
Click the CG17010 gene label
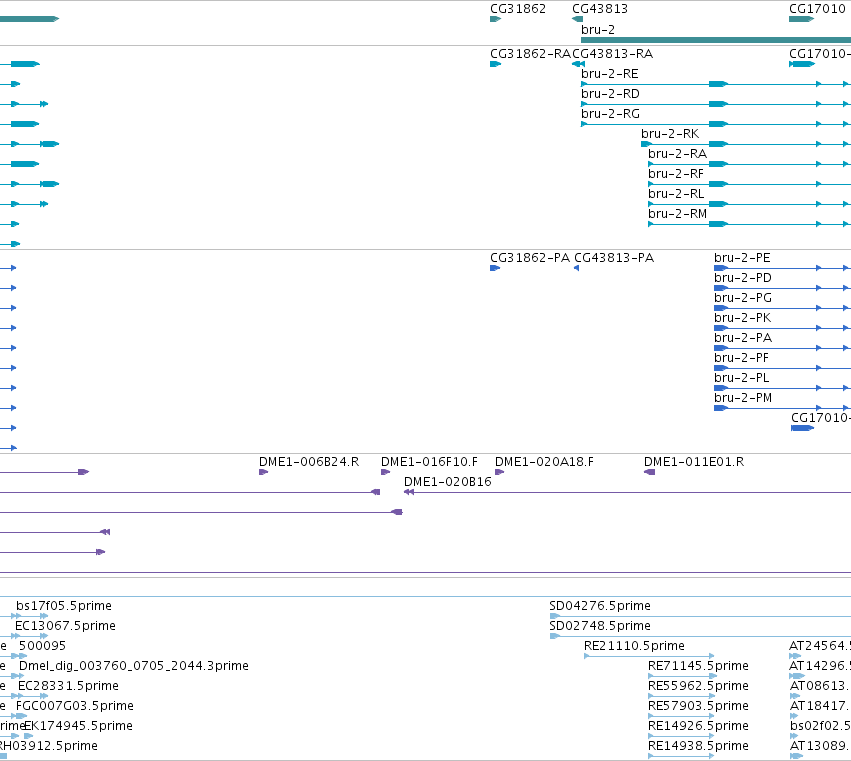pyautogui.click(x=817, y=9)
